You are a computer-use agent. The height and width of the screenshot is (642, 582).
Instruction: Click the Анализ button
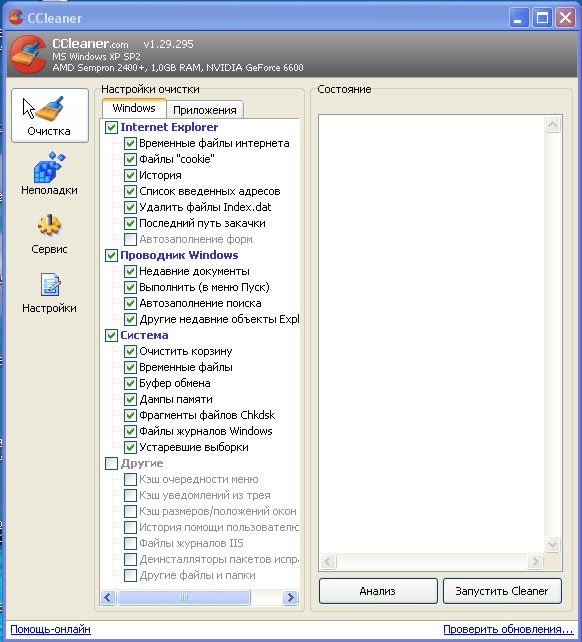pyautogui.click(x=378, y=591)
